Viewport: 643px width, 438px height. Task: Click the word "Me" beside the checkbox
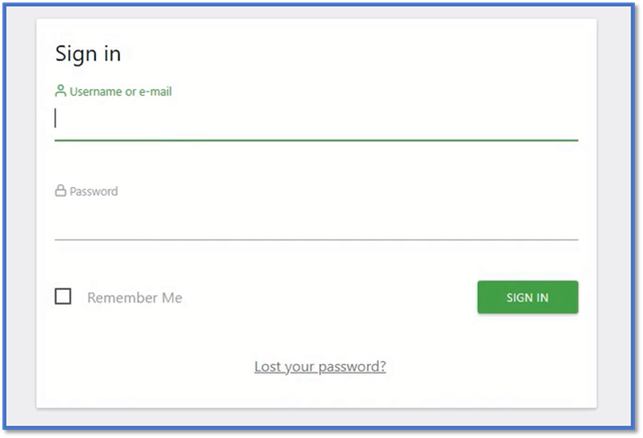click(170, 298)
